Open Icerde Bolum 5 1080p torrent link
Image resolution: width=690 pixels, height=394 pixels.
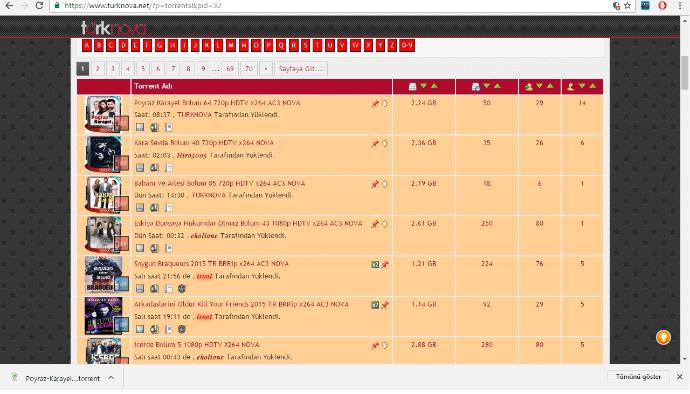[x=196, y=344]
